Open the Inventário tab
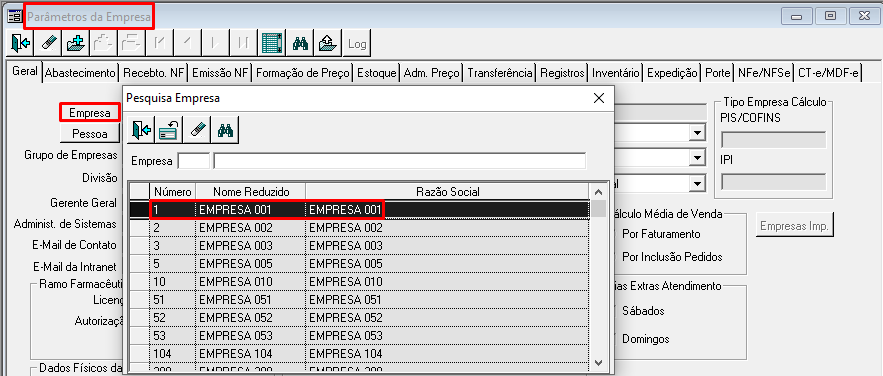 [x=616, y=73]
